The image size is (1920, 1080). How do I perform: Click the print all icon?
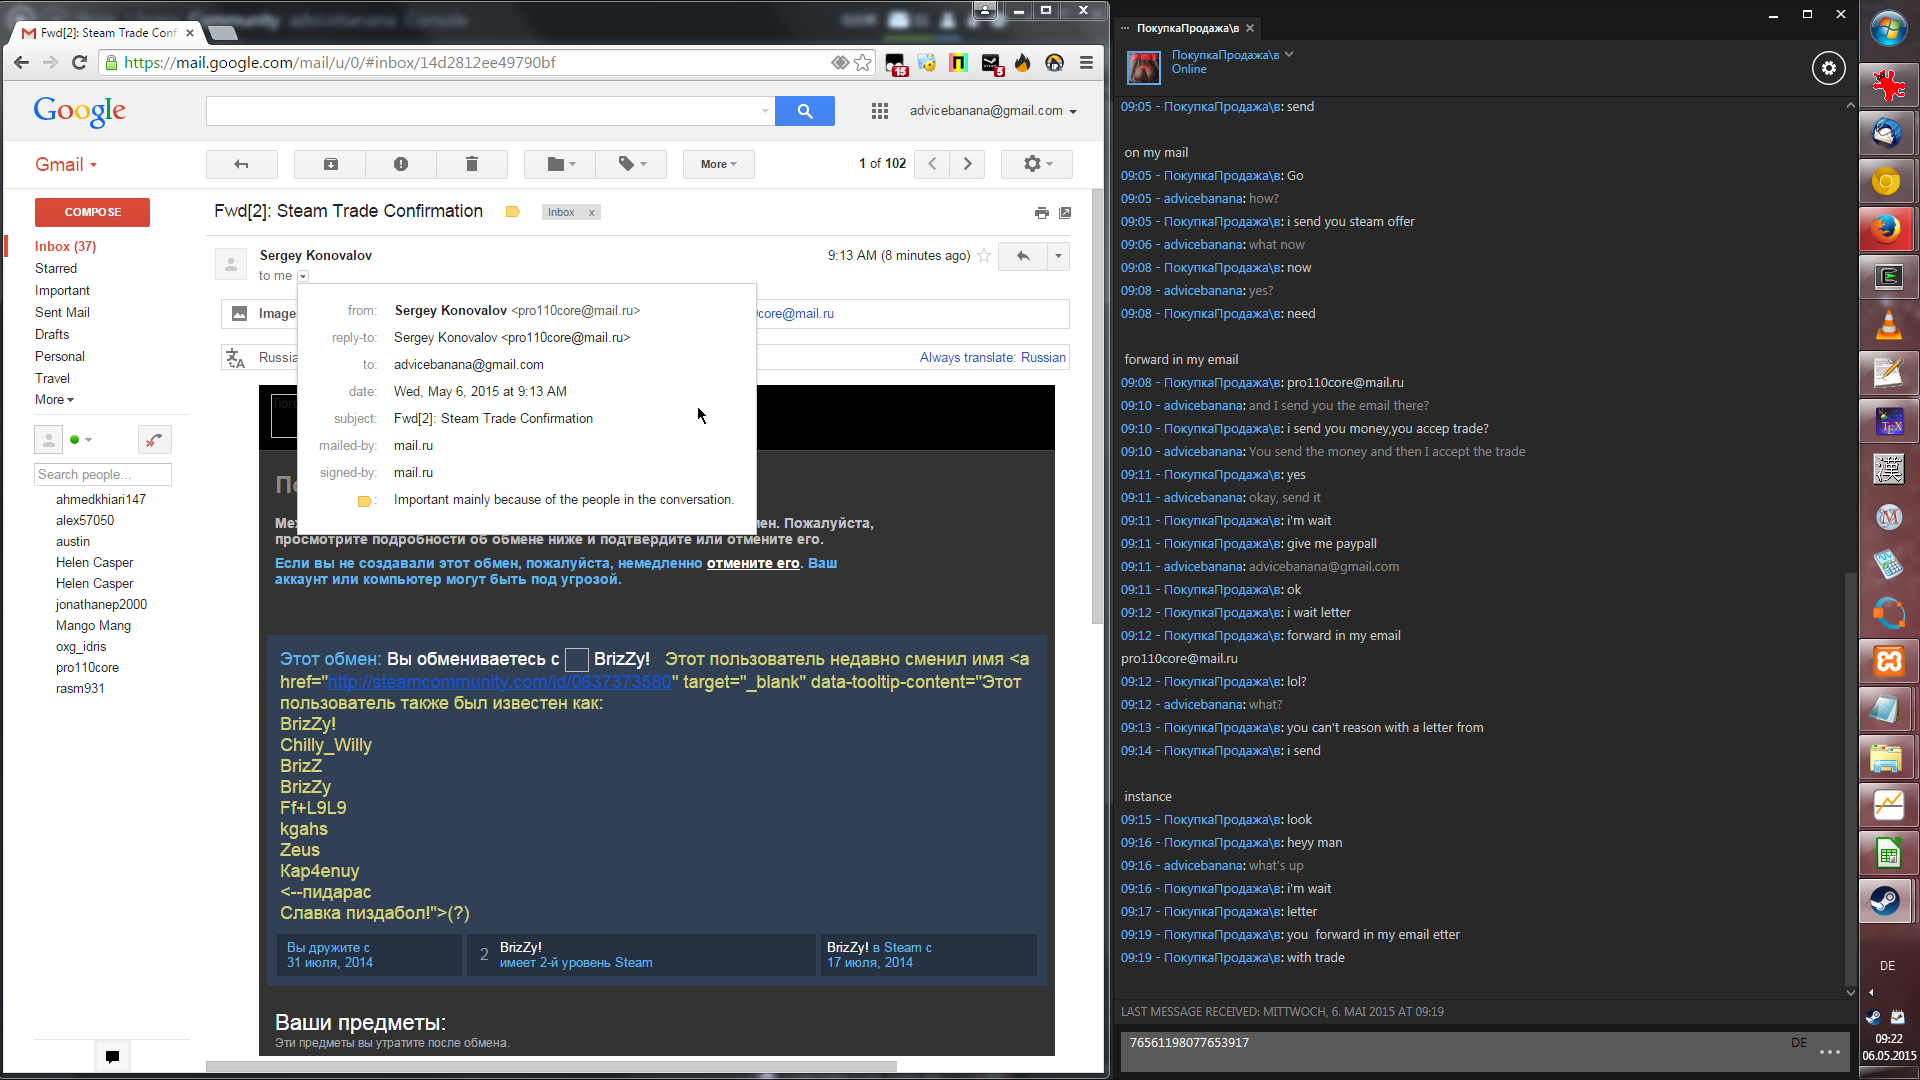coord(1041,212)
